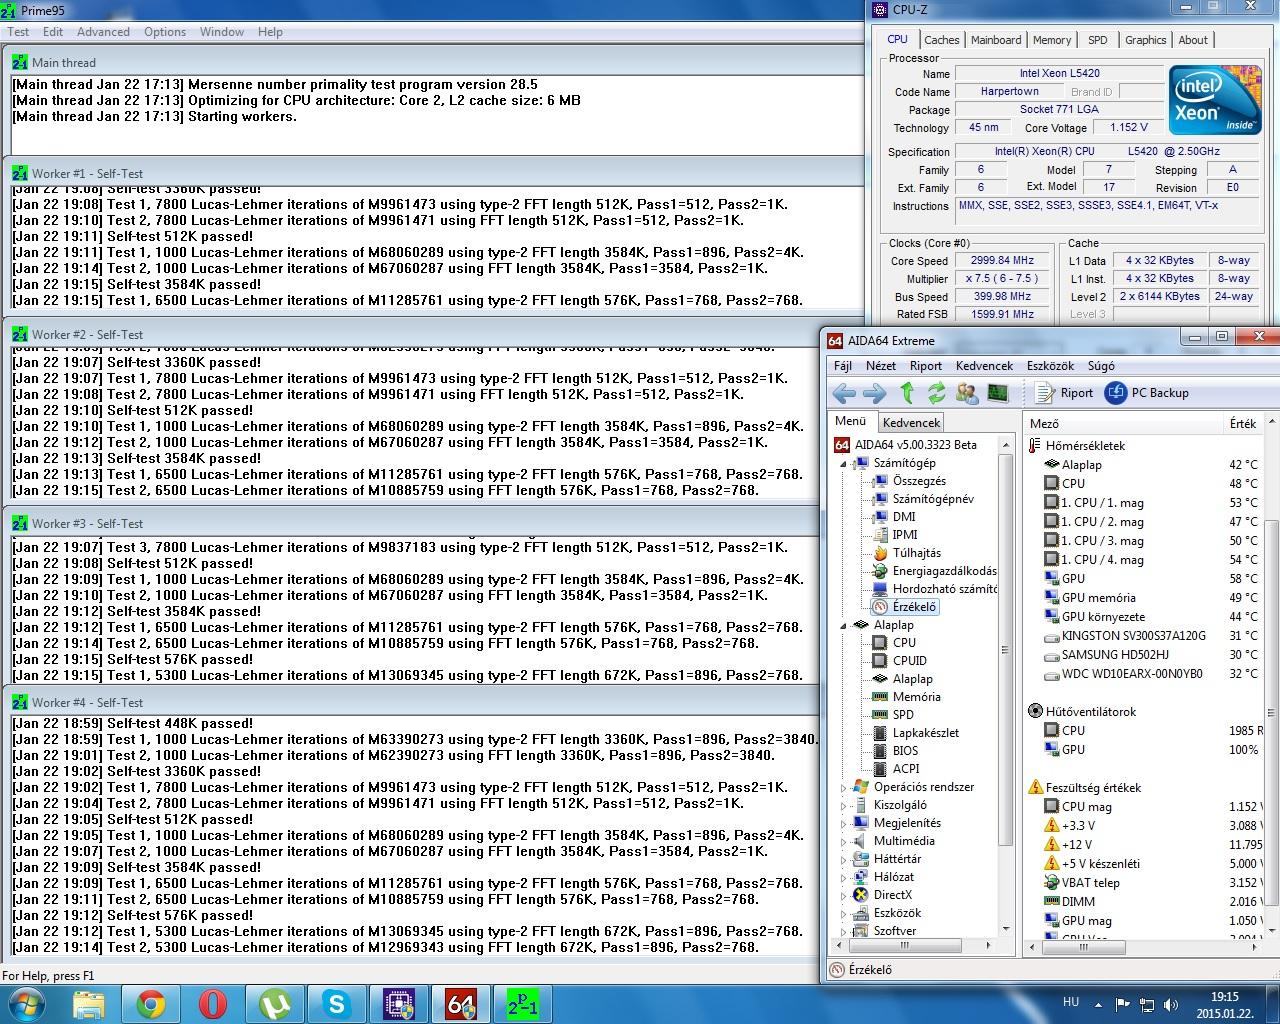
Task: Select the Graphics tab in CPU-Z
Action: click(x=1145, y=40)
